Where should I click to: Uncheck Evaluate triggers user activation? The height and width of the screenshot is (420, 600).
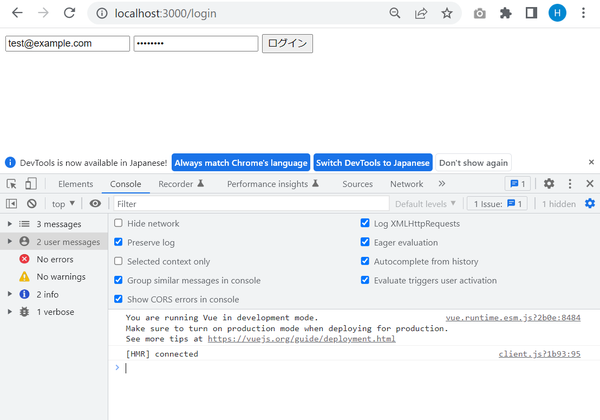click(x=365, y=280)
